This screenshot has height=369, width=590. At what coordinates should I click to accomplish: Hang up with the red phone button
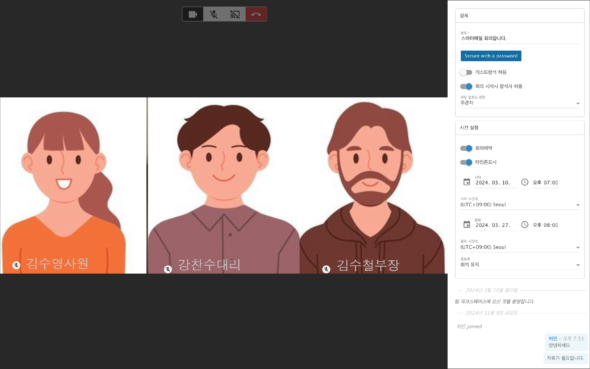[256, 14]
